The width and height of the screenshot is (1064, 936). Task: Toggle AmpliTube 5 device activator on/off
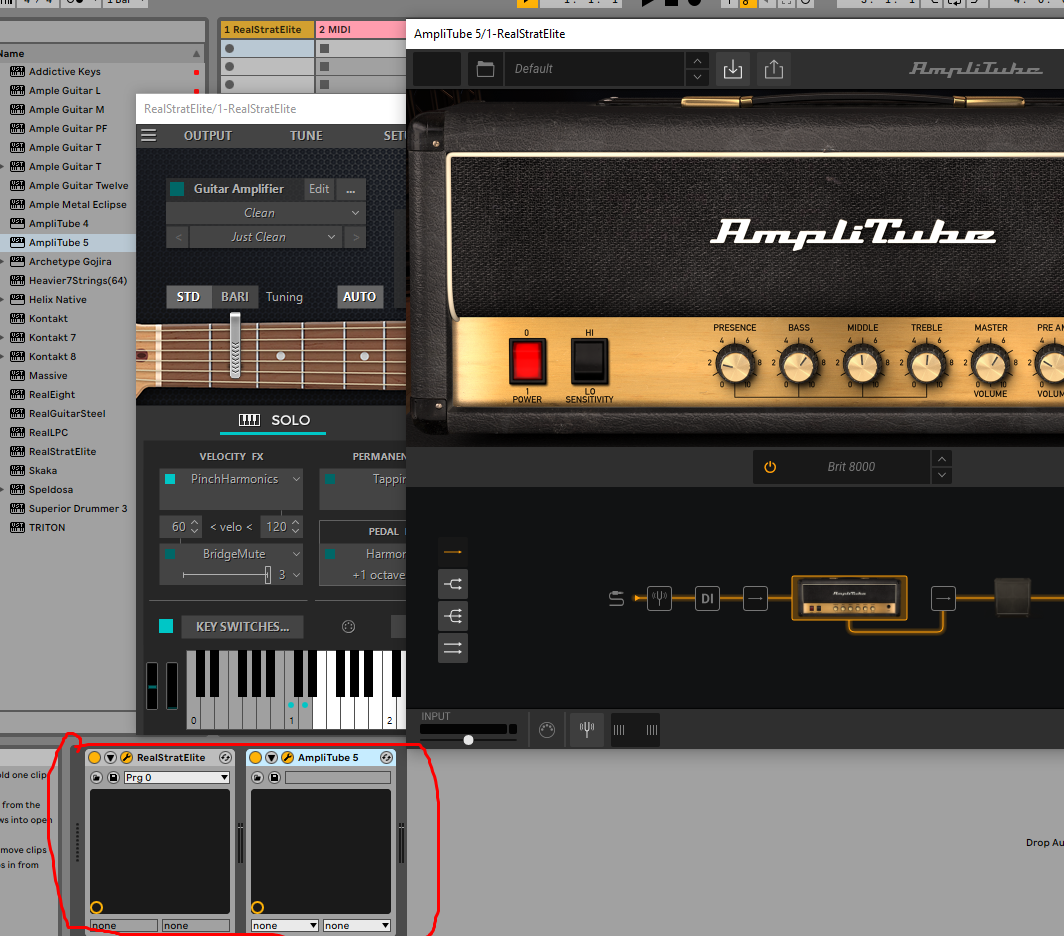(x=255, y=757)
